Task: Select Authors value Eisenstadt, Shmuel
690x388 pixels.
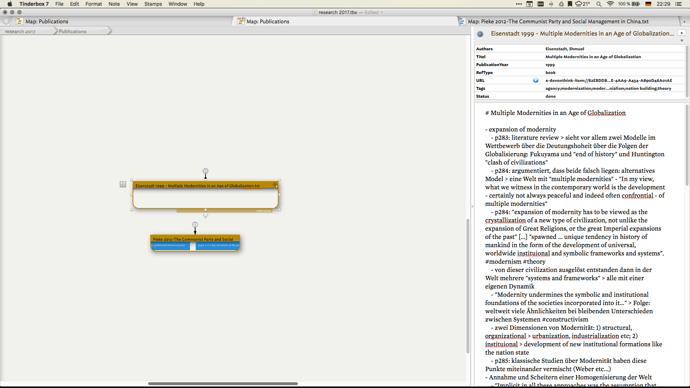Action: [x=565, y=49]
